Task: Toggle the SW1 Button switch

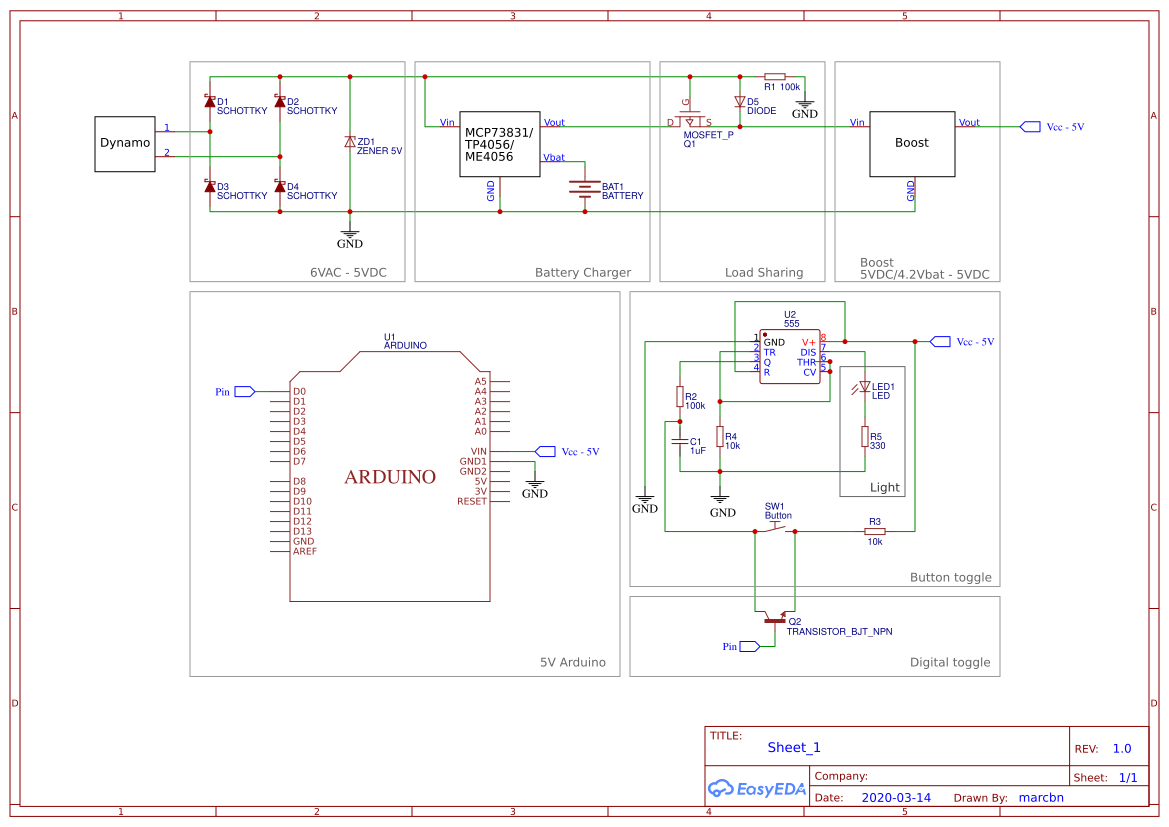Action: pos(776,527)
